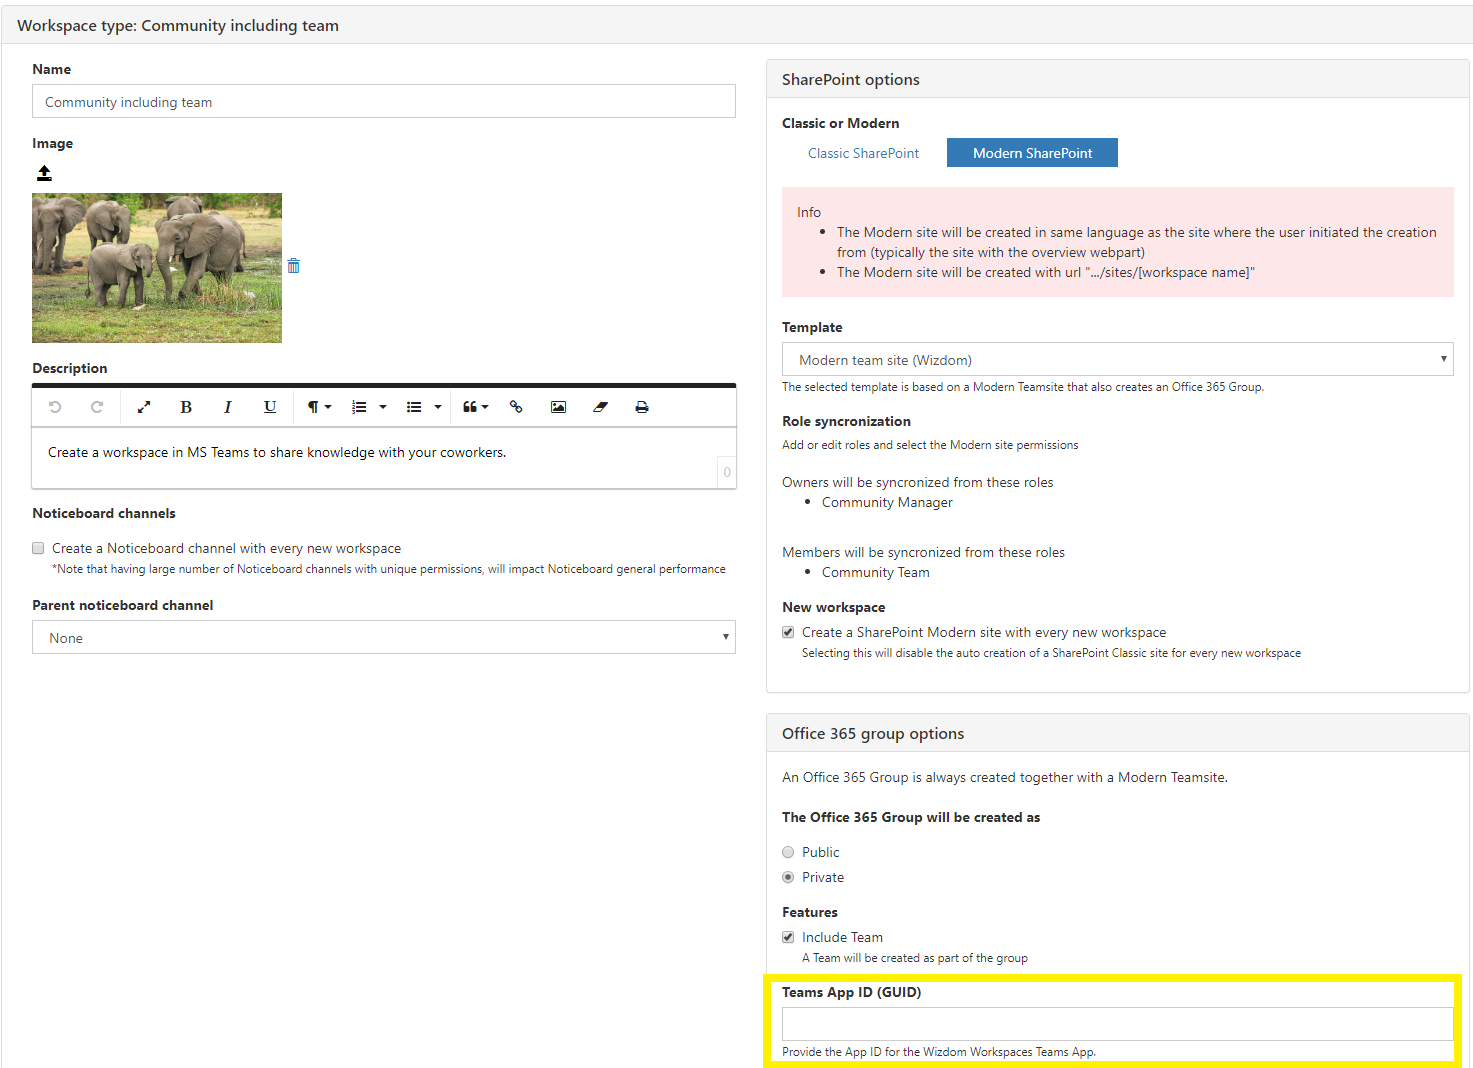Screen dimensions: 1473x1068
Task: Insert an unordered bullet list
Action: 414,407
